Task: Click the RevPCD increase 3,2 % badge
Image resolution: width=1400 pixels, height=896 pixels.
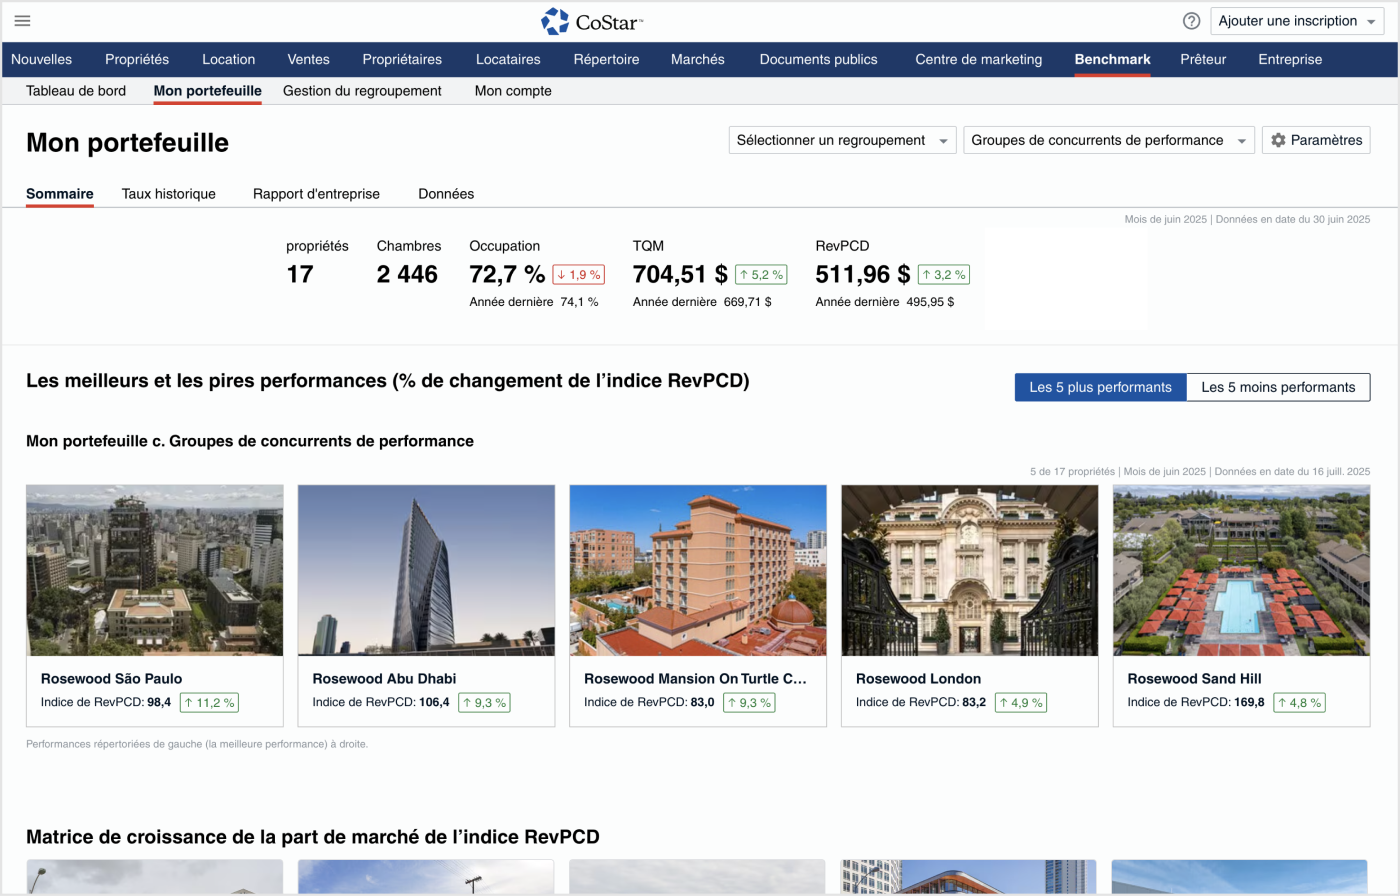Action: [943, 275]
